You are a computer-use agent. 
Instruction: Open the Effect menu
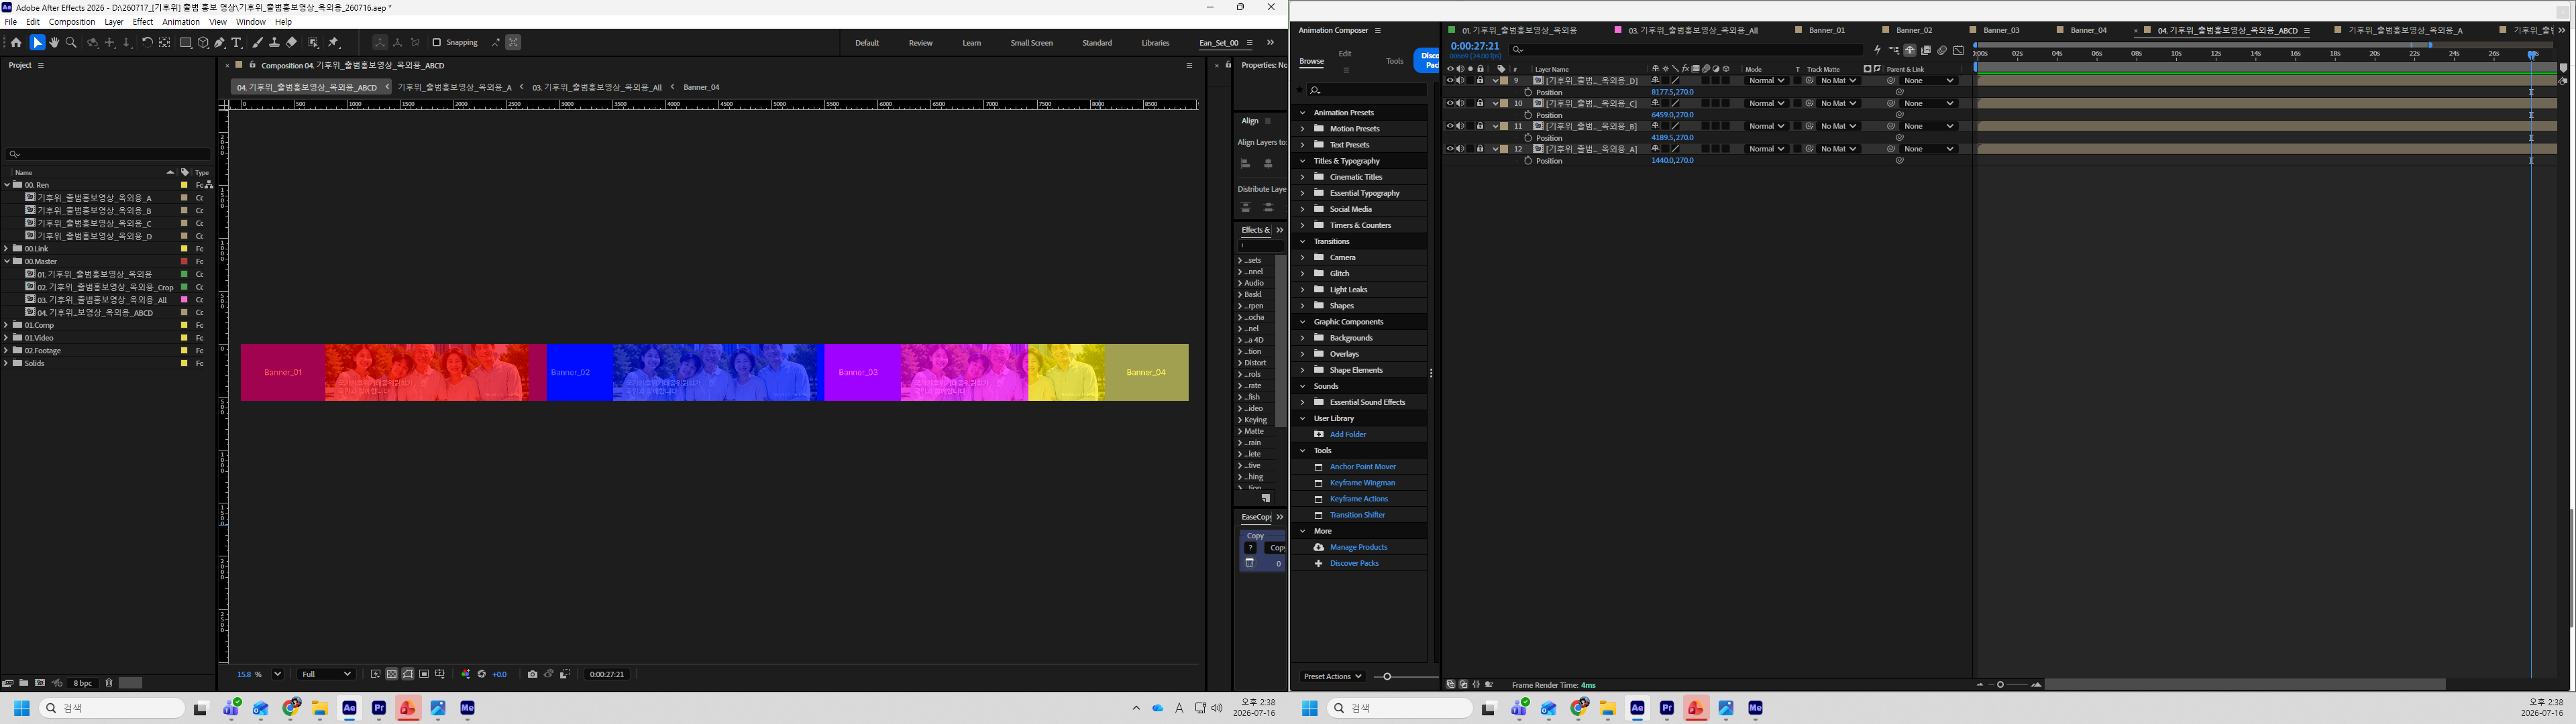coord(143,22)
